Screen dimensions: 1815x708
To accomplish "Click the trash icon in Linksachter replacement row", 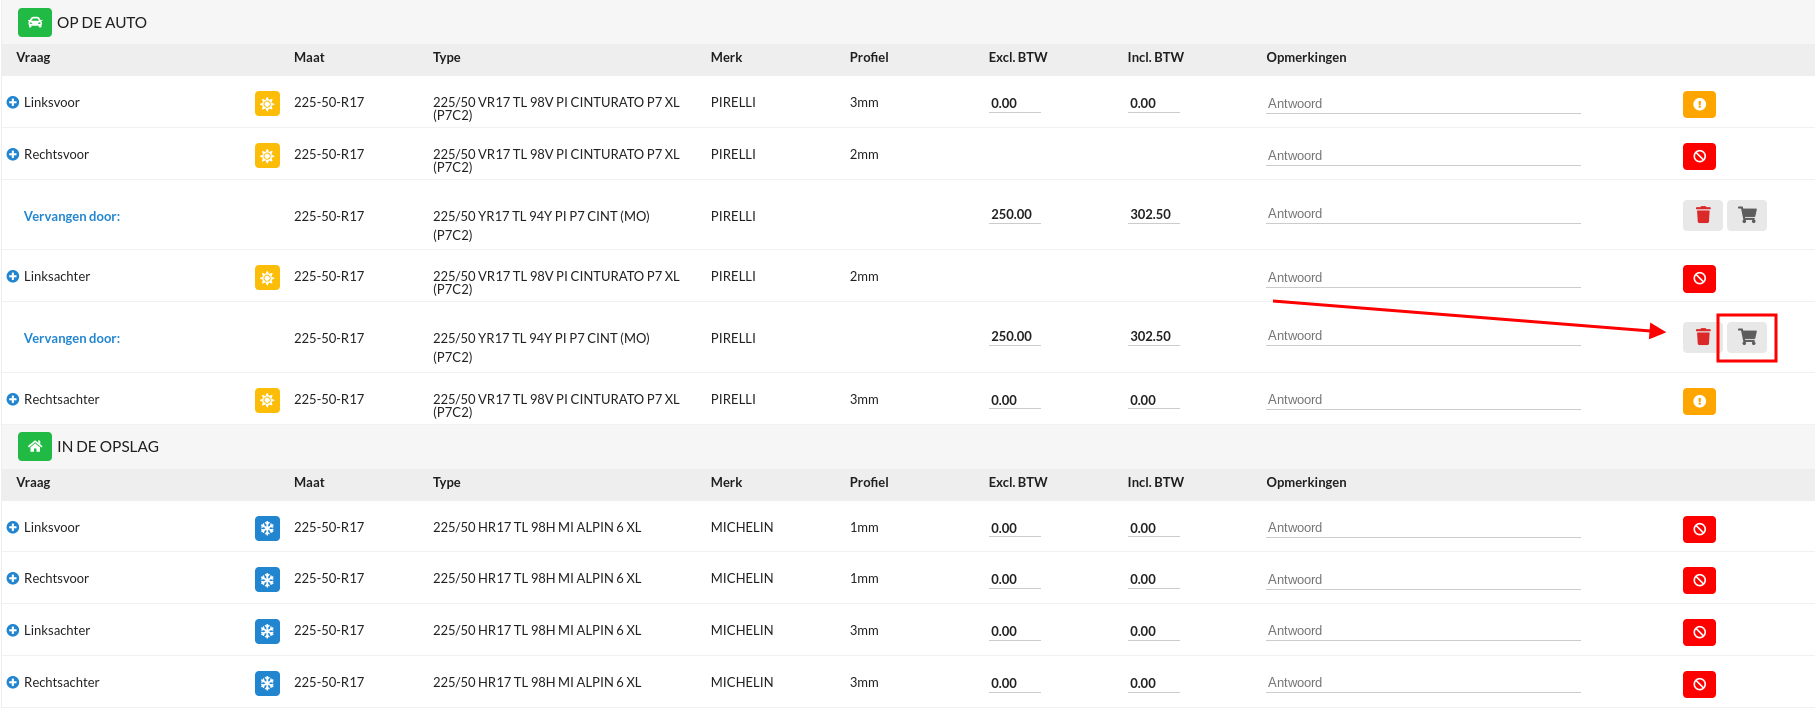I will tap(1703, 337).
